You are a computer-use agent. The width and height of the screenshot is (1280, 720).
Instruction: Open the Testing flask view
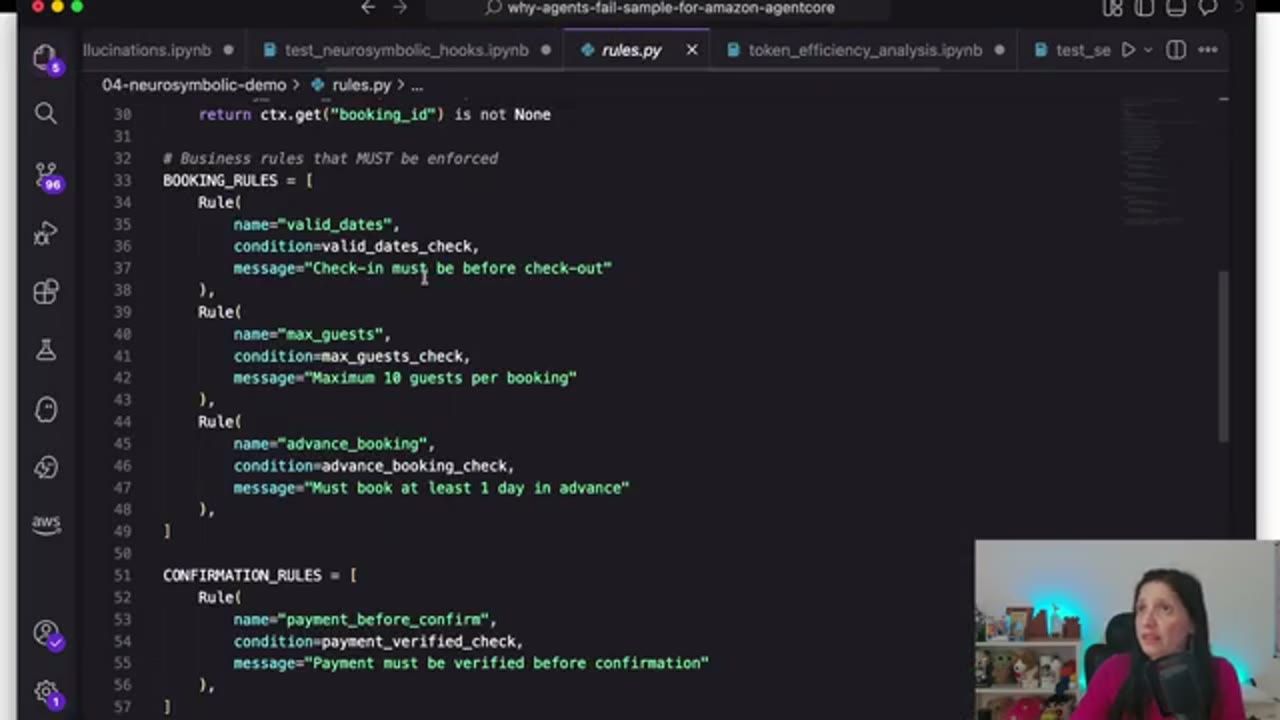tap(46, 350)
